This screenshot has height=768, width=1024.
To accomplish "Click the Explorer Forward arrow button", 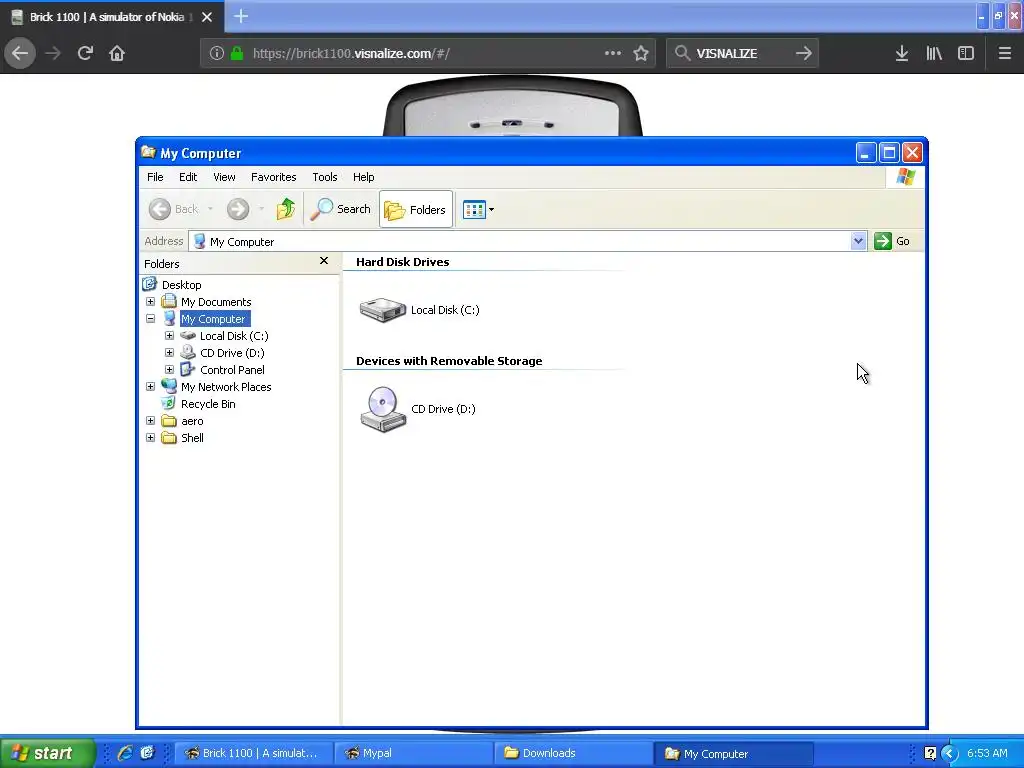I will pos(238,209).
